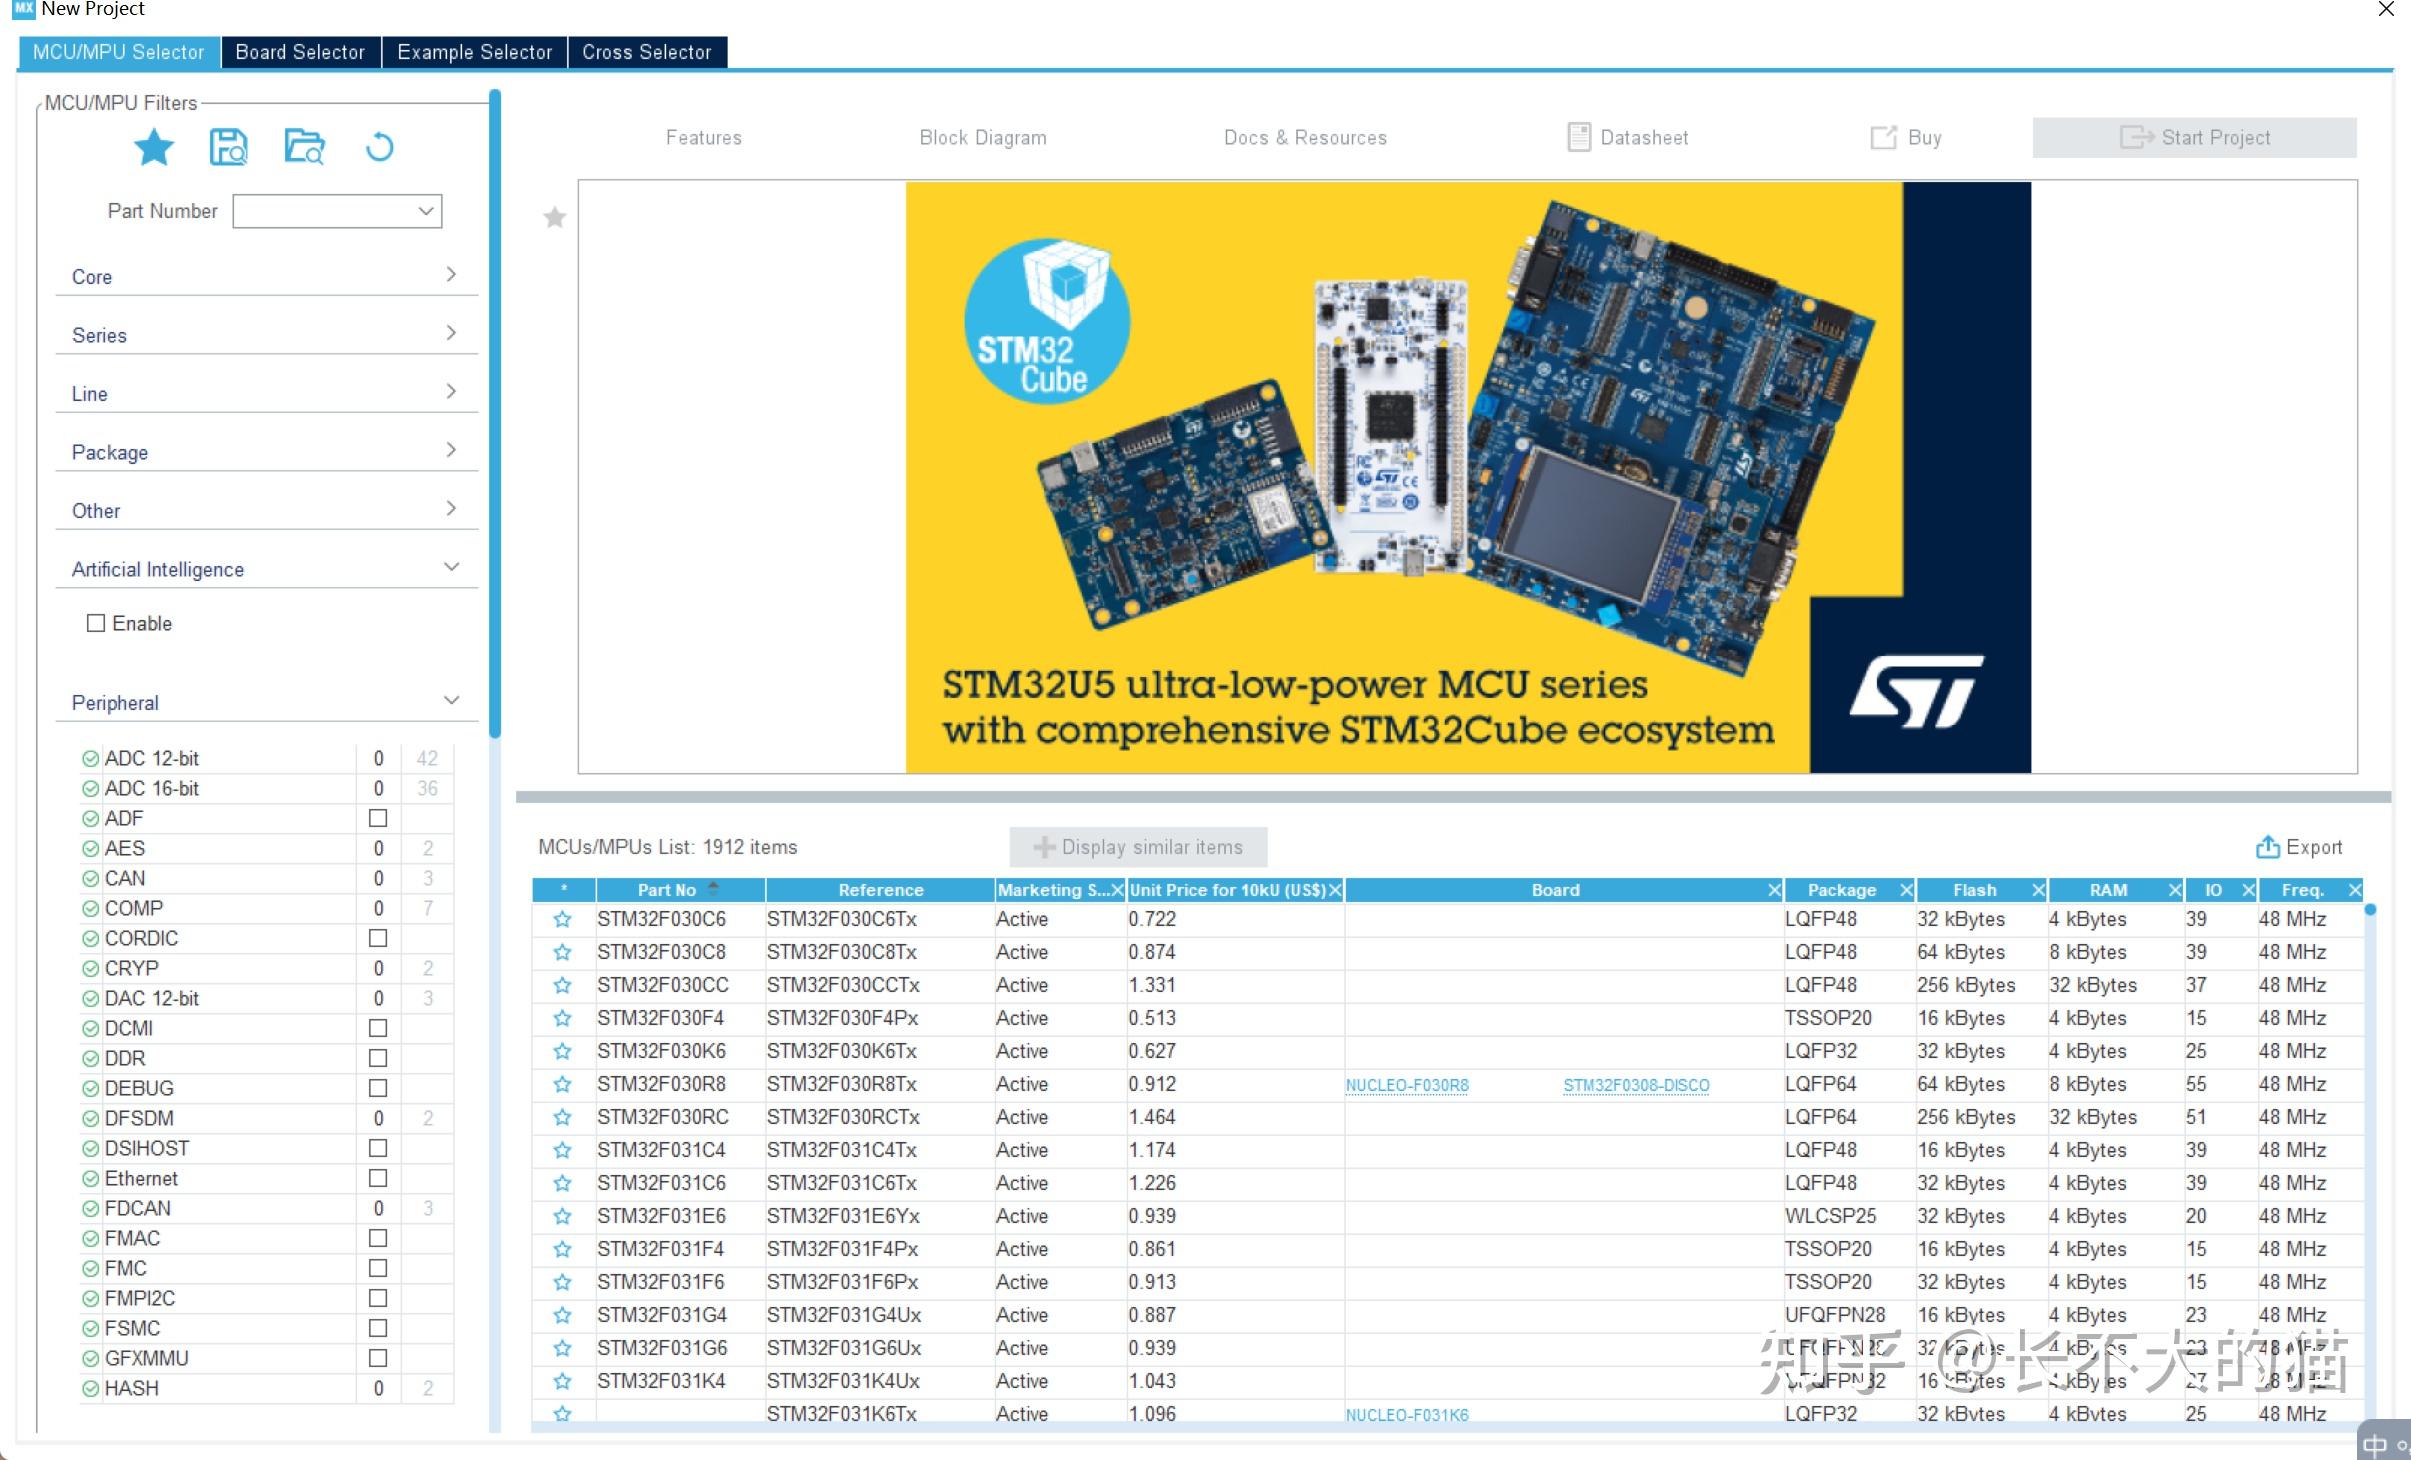Remove the Board column filter

pos(1773,889)
